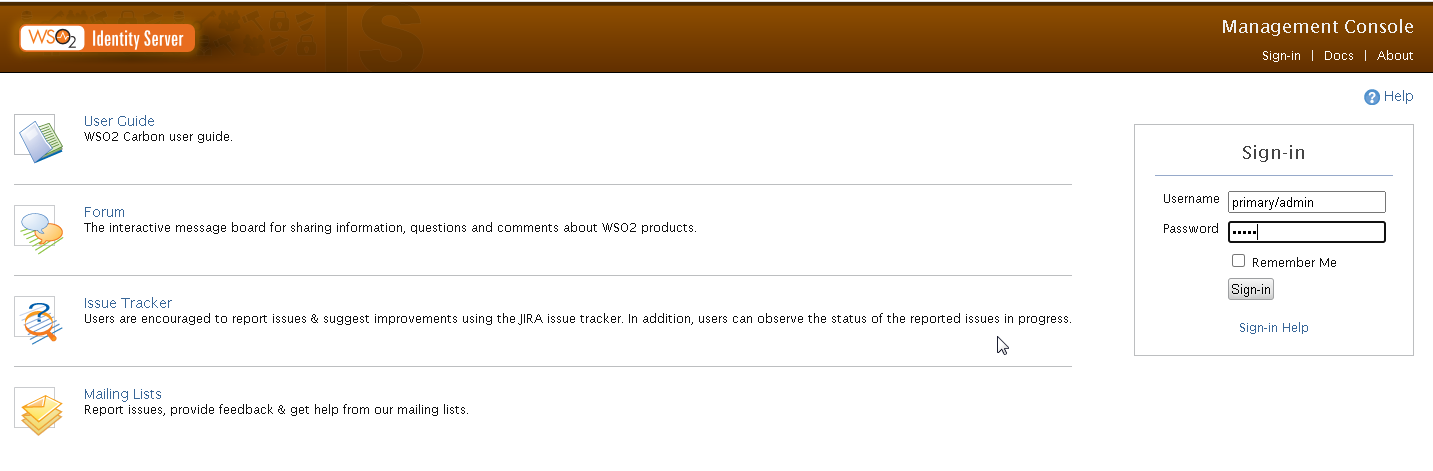The width and height of the screenshot is (1433, 471).
Task: Click the Sign-in button
Action: (1251, 290)
